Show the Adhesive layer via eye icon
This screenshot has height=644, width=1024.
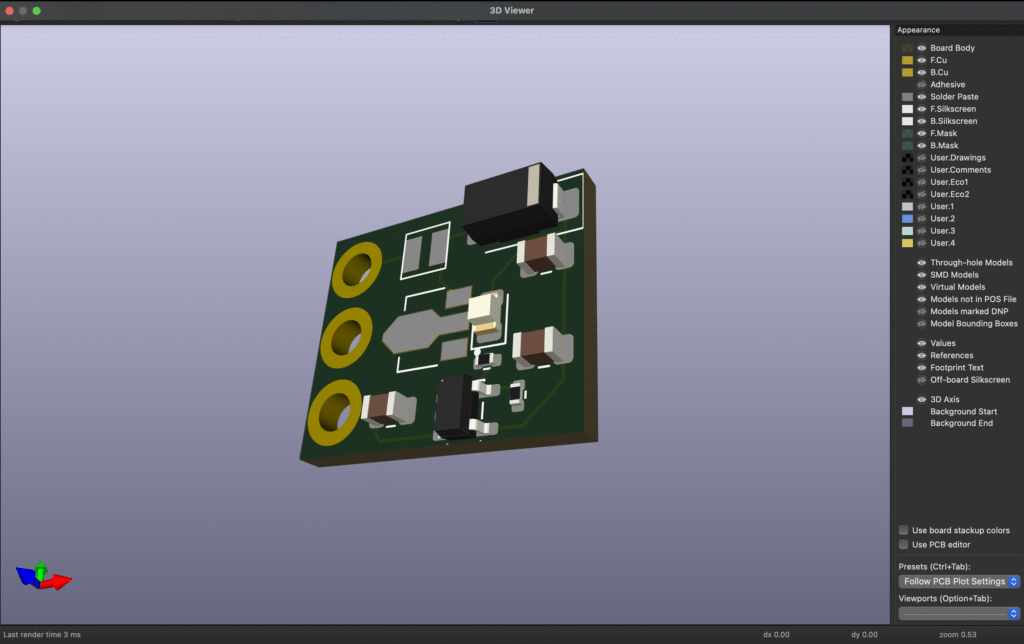[x=921, y=85]
